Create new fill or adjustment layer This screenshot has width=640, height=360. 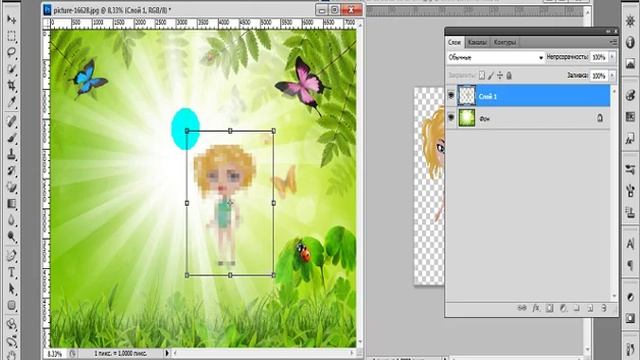(x=563, y=308)
